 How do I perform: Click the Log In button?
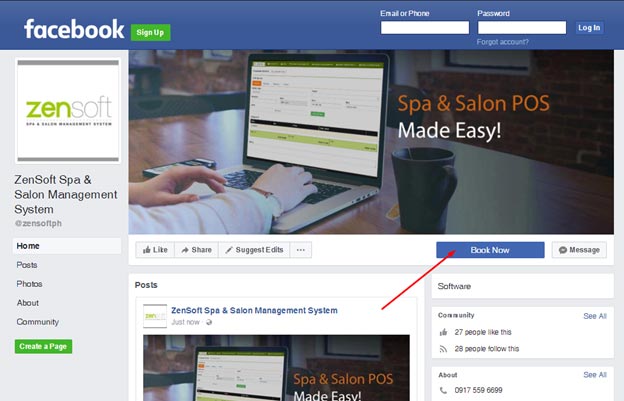tap(589, 27)
